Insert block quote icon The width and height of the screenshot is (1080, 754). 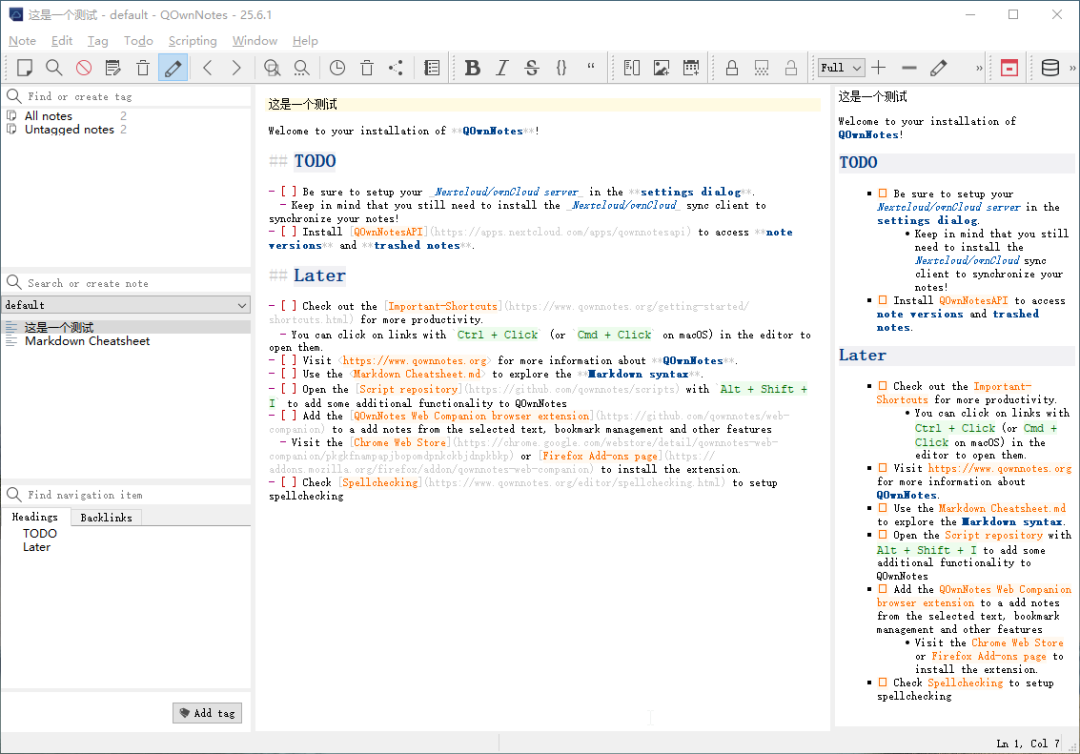click(591, 67)
